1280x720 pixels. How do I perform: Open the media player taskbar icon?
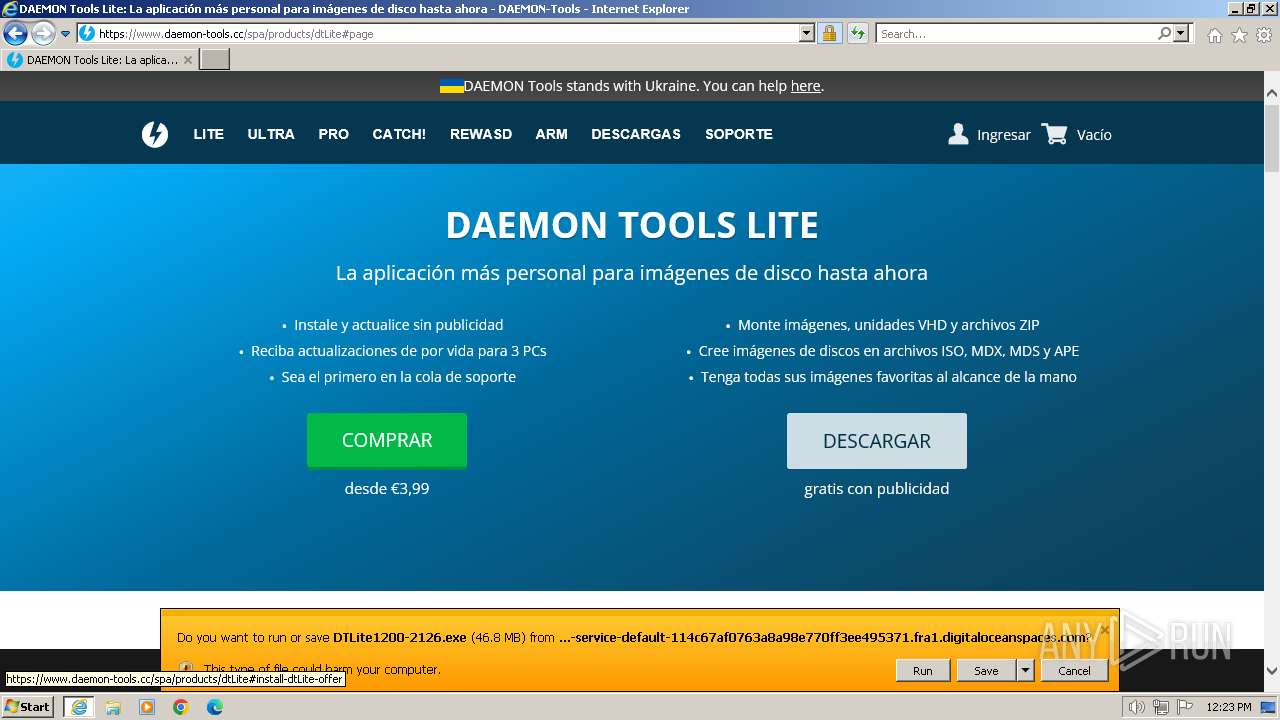coord(147,707)
